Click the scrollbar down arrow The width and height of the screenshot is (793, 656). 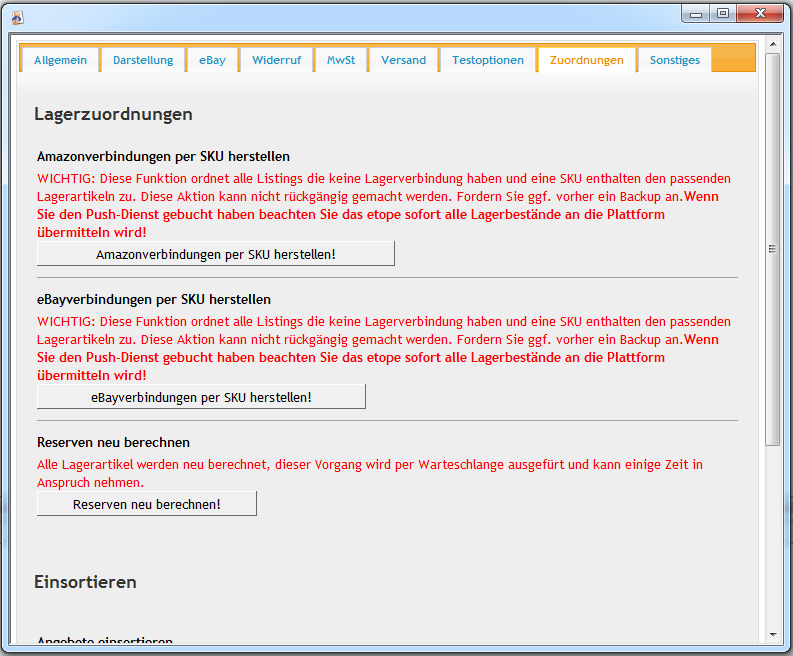coord(773,635)
